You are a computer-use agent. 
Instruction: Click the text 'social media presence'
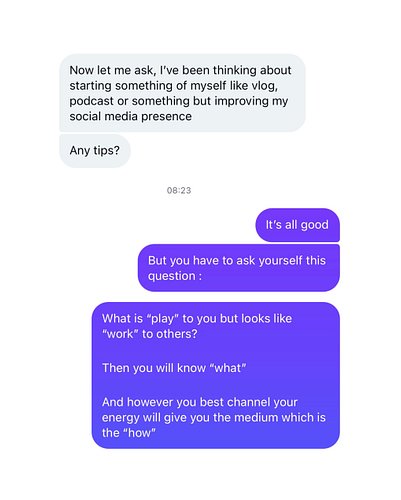130,116
